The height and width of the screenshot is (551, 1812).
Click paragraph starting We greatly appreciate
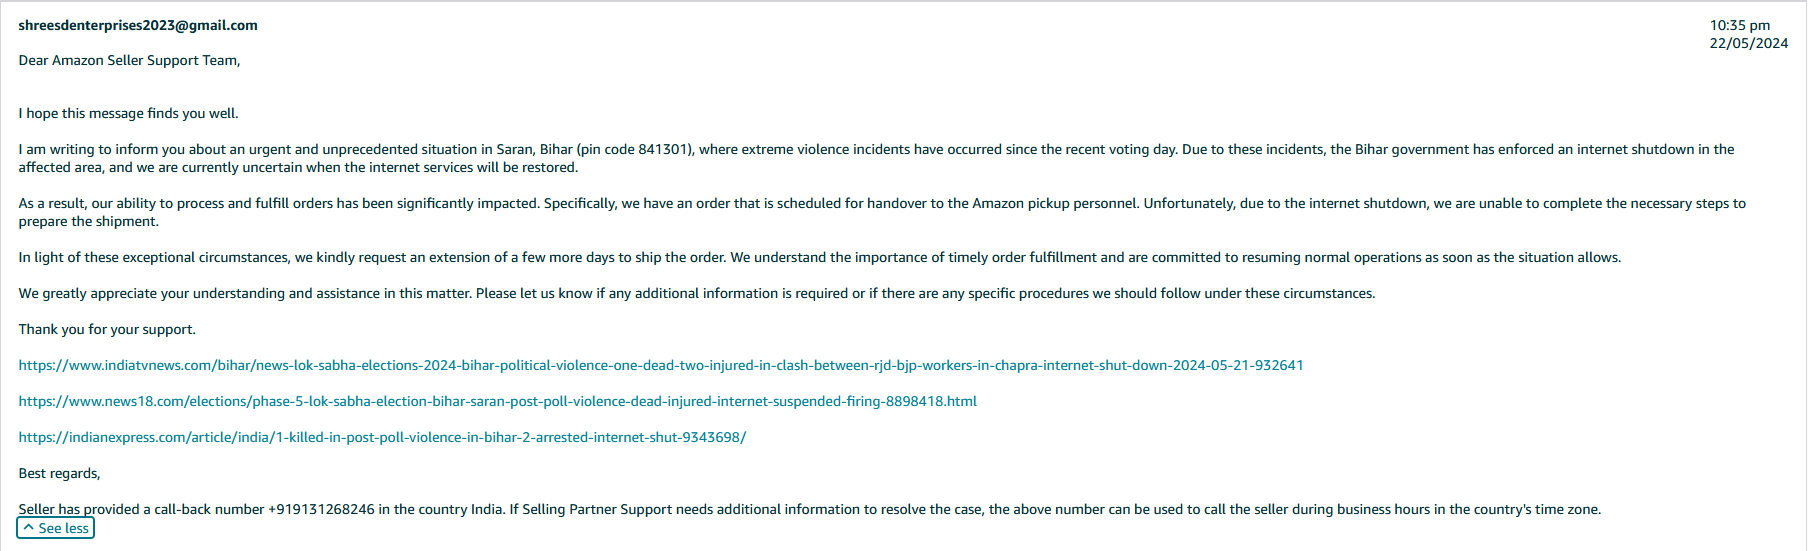point(697,293)
